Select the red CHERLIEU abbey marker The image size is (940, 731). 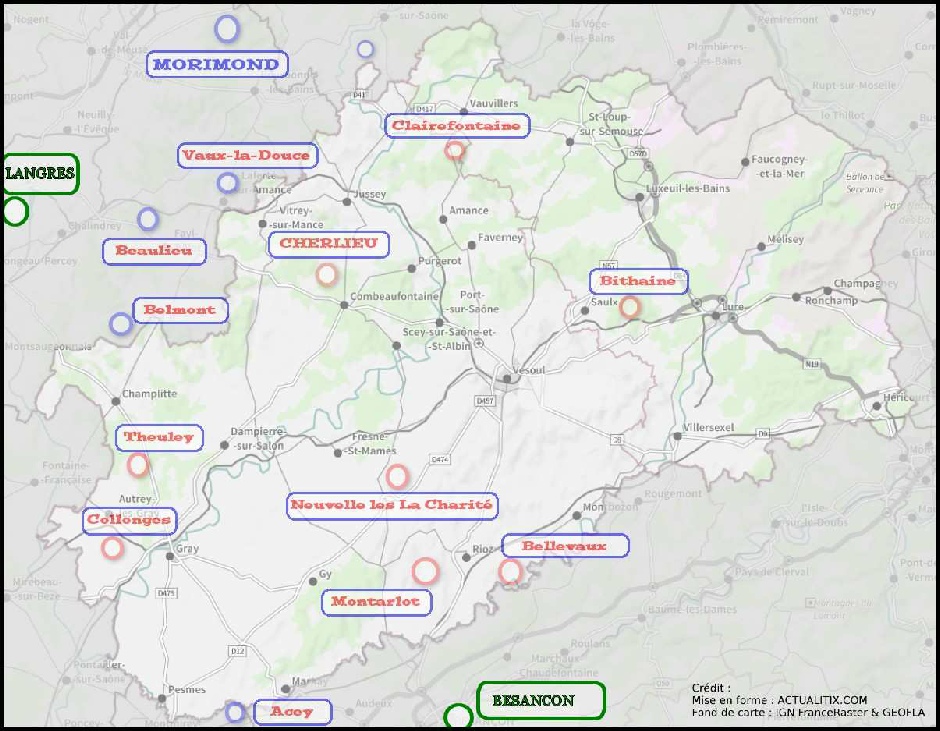point(325,273)
